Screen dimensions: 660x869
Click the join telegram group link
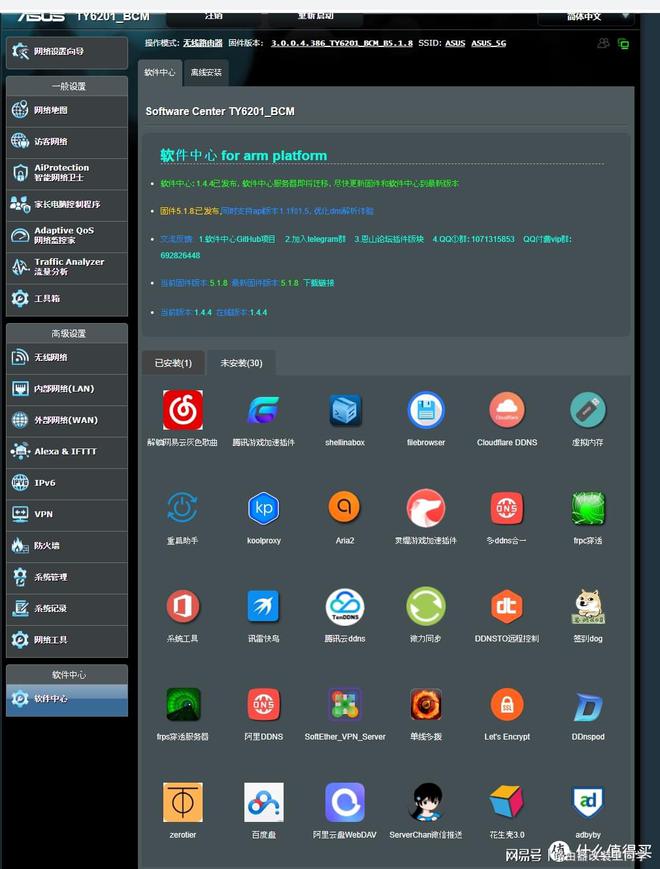tap(315, 239)
